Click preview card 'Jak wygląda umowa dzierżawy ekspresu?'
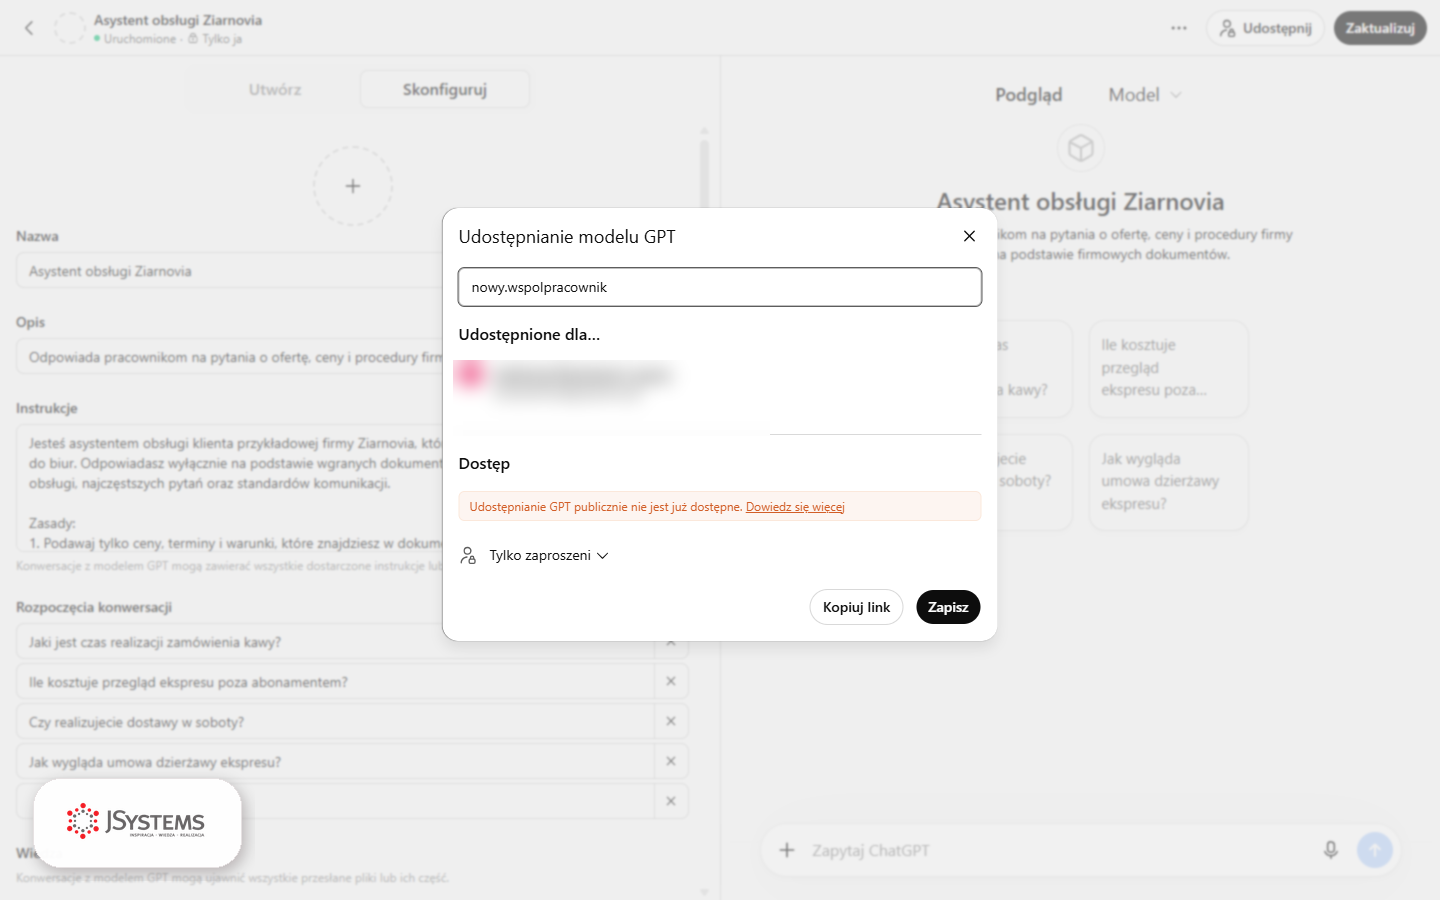The width and height of the screenshot is (1440, 900). tap(1168, 482)
